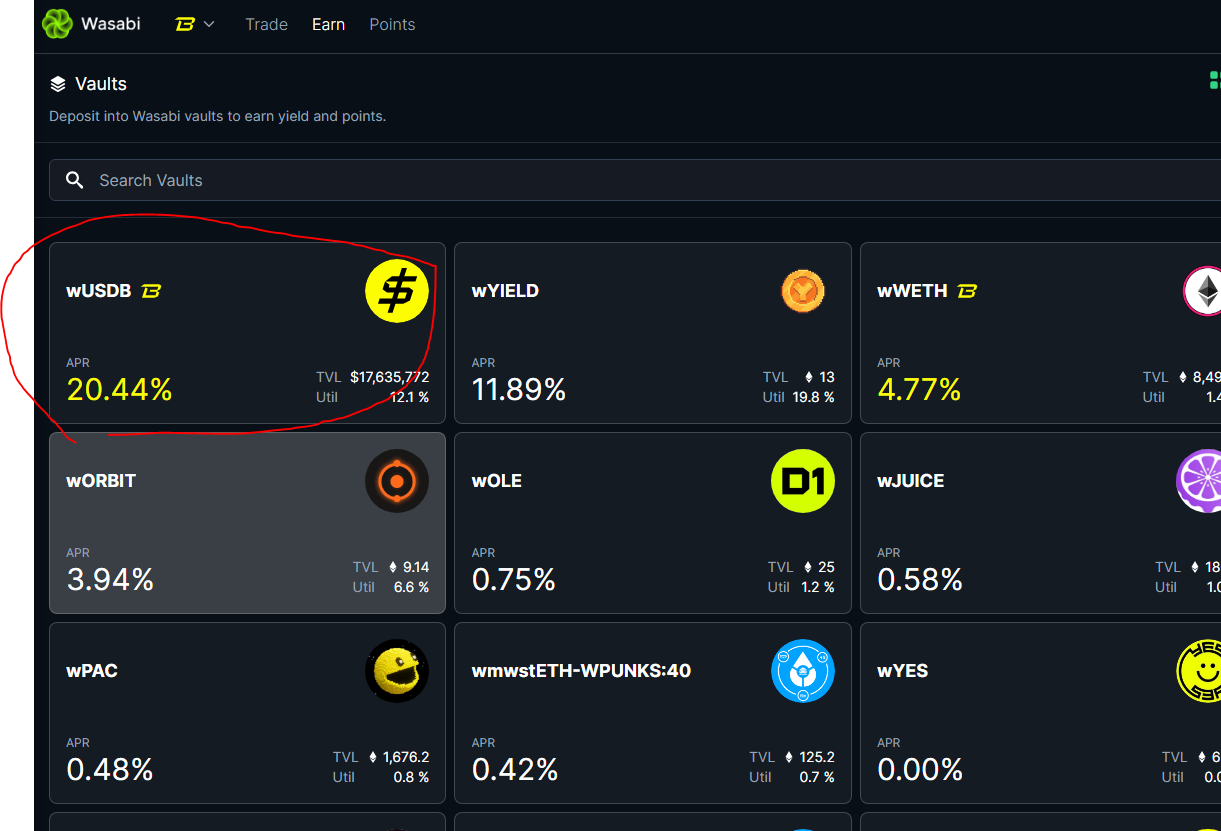
Task: Open the wWETH vault name
Action: [x=912, y=291]
